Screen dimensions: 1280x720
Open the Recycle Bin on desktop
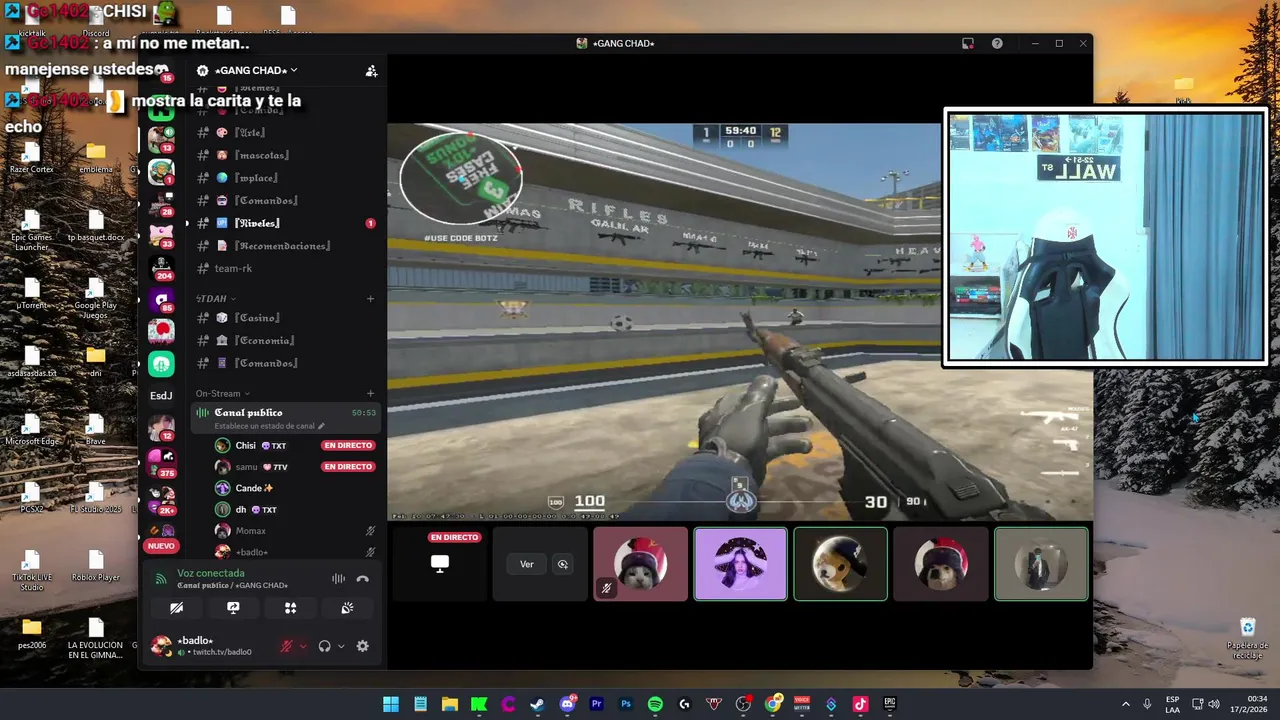[x=1247, y=636]
